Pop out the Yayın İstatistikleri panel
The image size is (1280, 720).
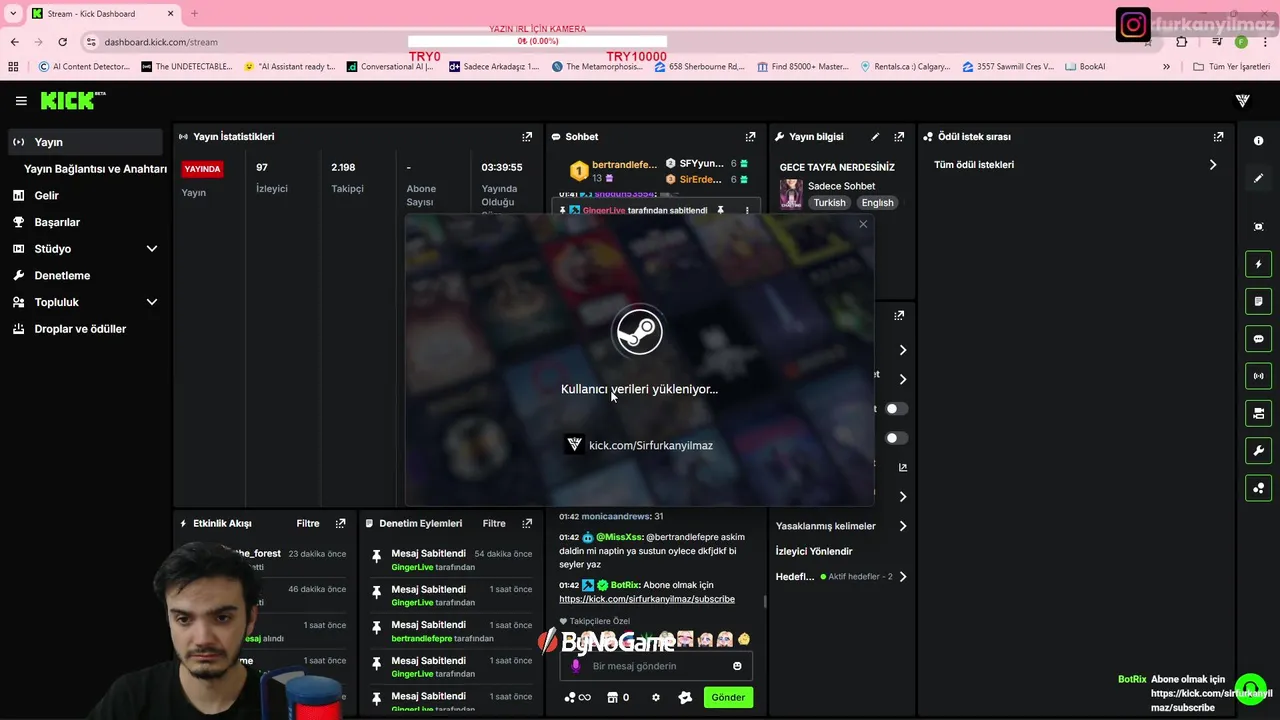point(527,137)
